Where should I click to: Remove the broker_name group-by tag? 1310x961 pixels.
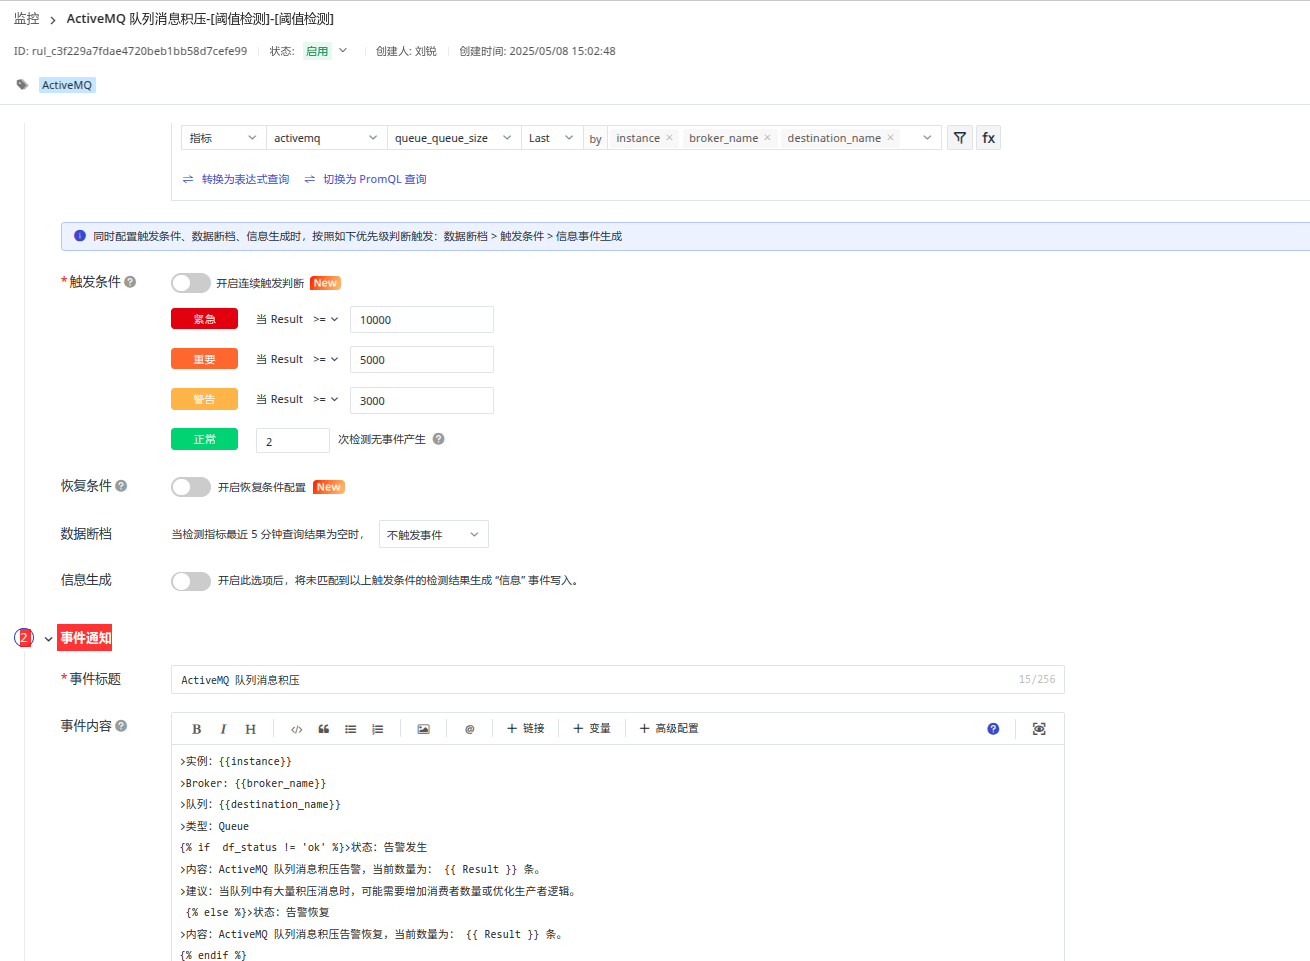pos(767,138)
